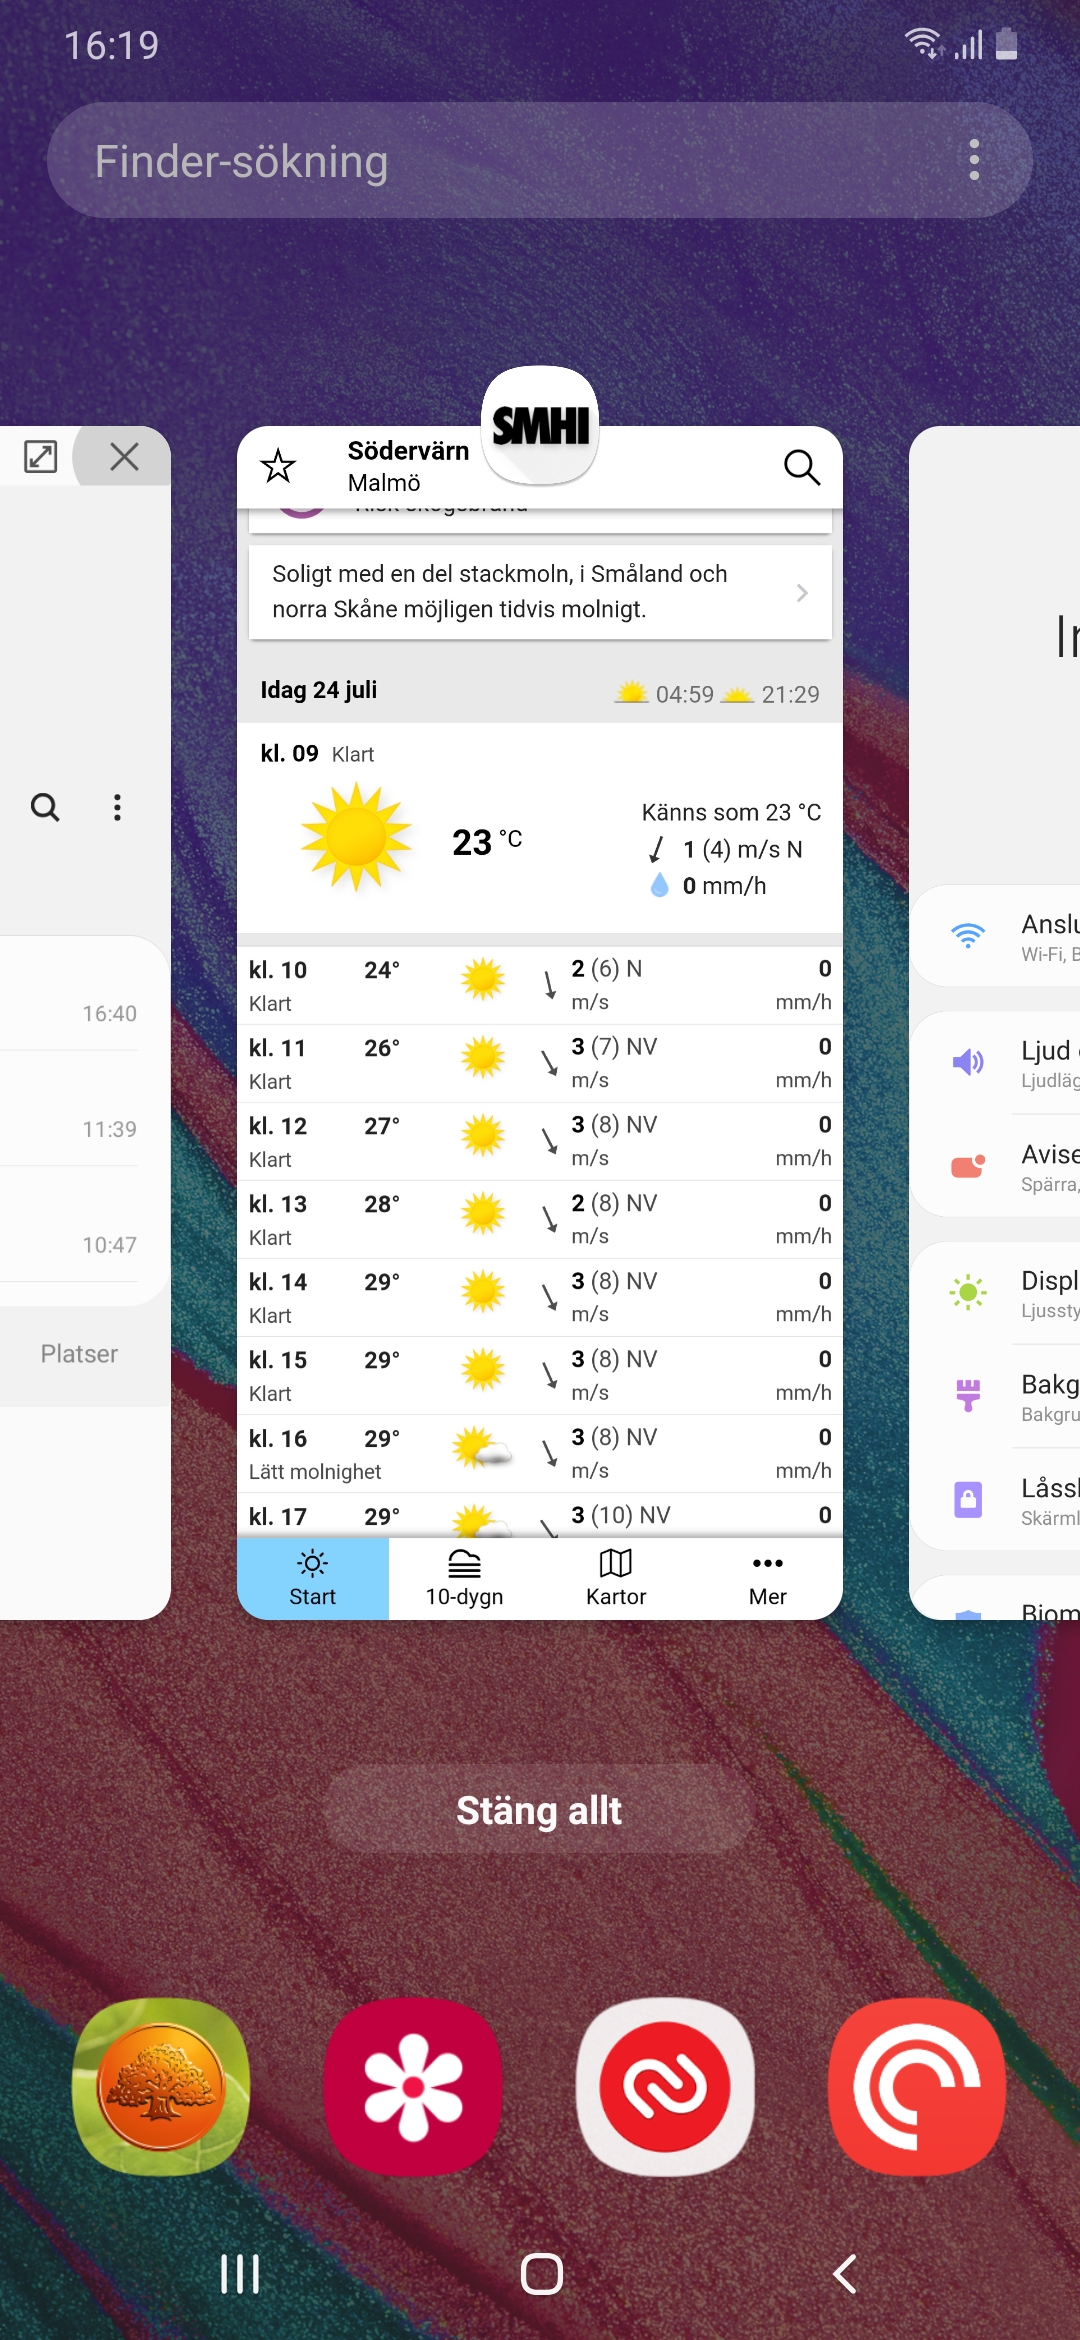Tap the pop-out window icon on left card
This screenshot has height=2340, width=1080.
click(41, 457)
